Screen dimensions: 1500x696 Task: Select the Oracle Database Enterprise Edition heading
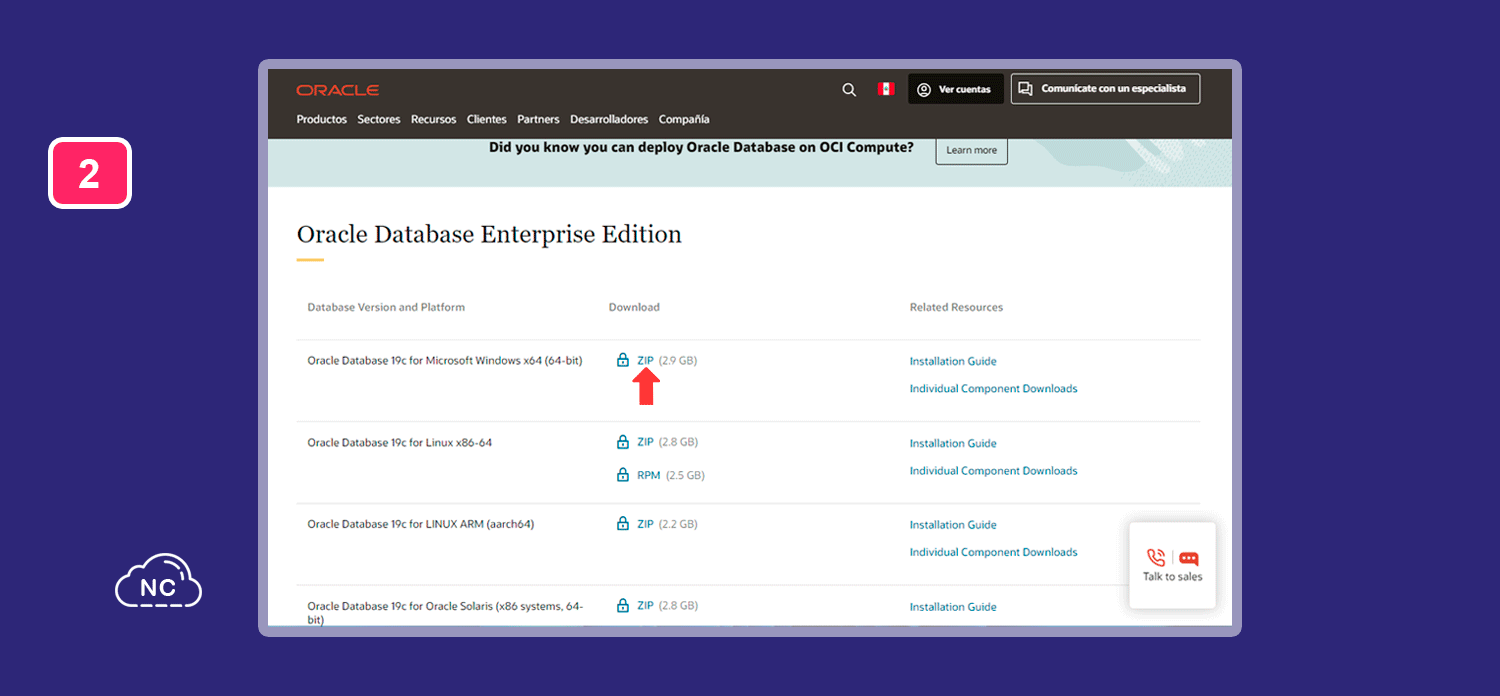pyautogui.click(x=489, y=234)
